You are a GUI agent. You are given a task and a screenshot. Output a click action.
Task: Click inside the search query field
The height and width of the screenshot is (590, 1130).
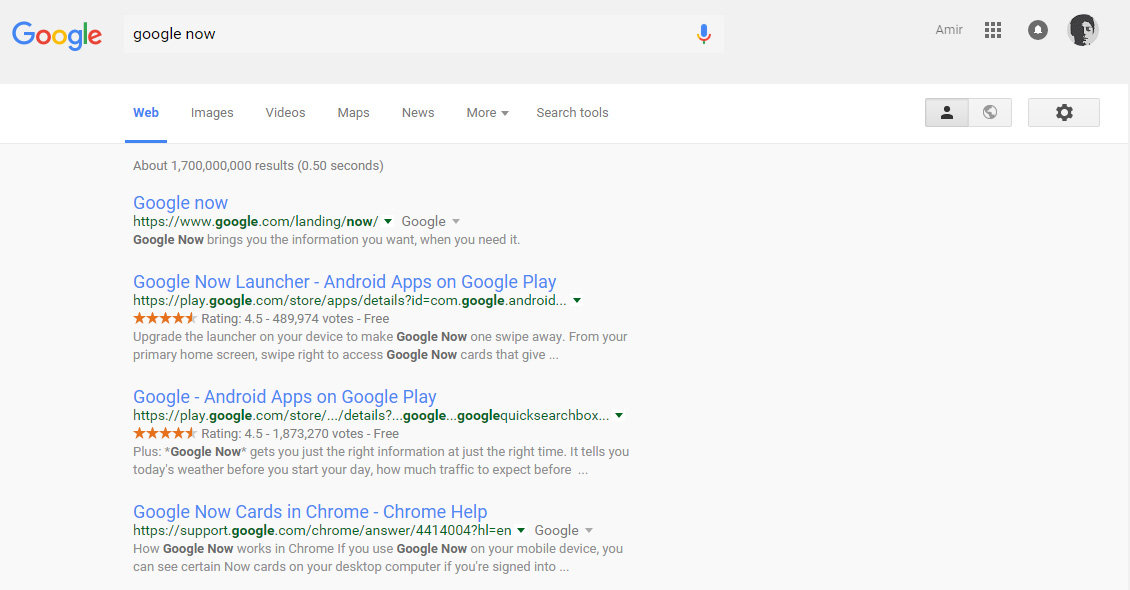[400, 33]
